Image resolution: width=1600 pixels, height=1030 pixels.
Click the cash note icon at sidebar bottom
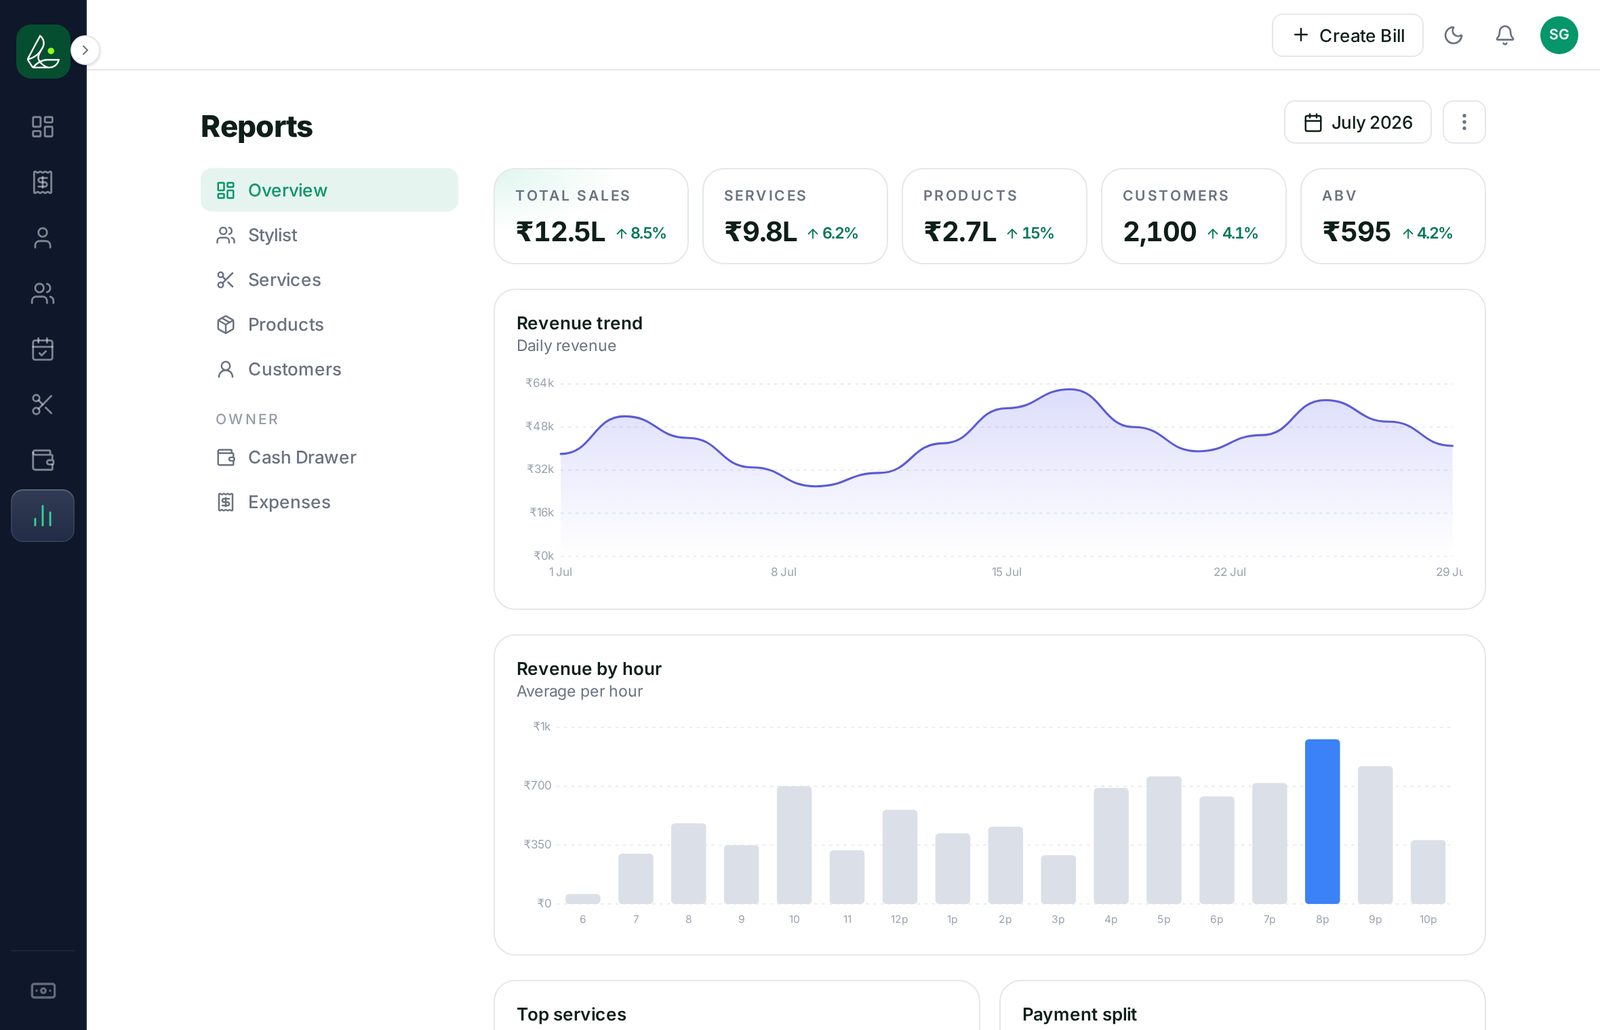coord(43,991)
